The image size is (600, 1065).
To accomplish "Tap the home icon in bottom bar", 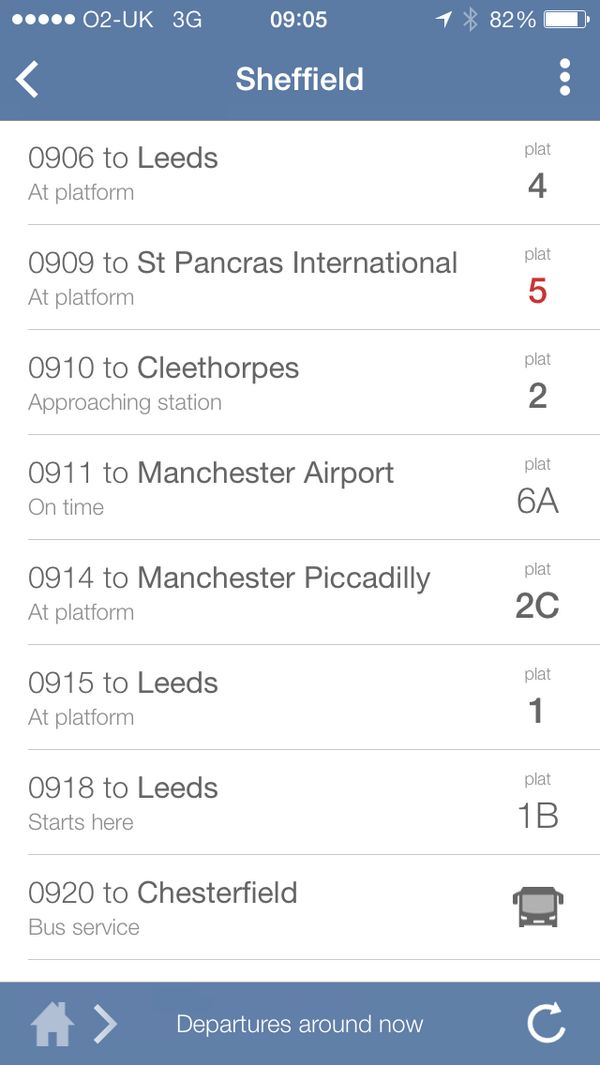I will point(52,1024).
